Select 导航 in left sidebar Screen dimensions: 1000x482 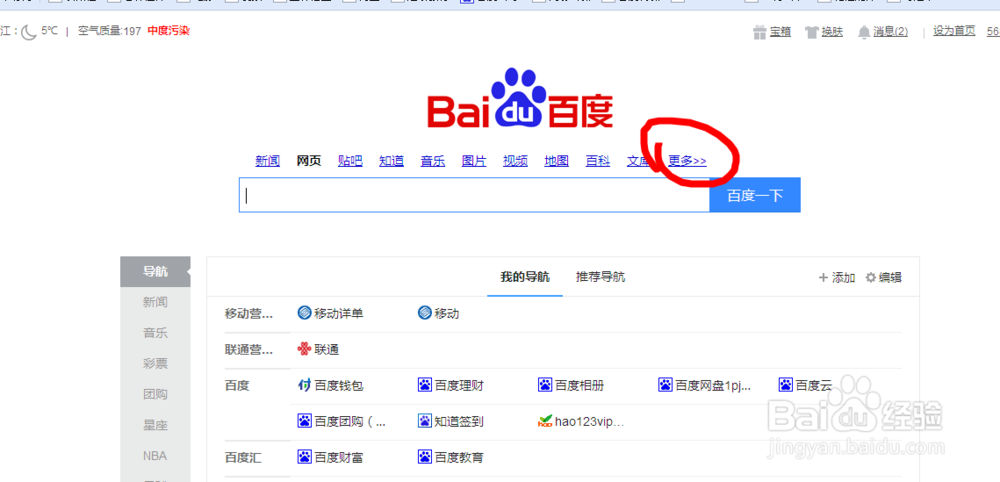[x=155, y=272]
